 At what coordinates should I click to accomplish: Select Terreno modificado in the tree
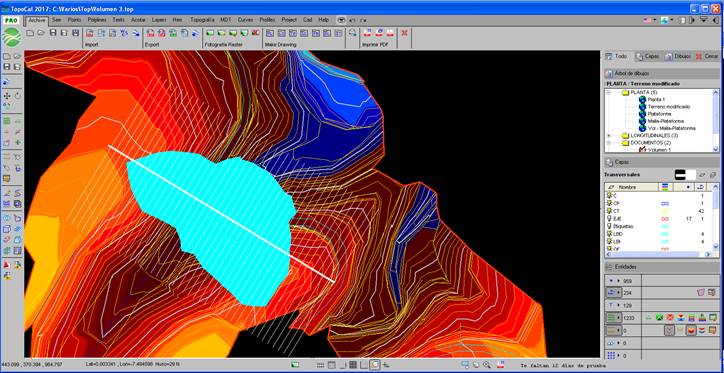669,107
